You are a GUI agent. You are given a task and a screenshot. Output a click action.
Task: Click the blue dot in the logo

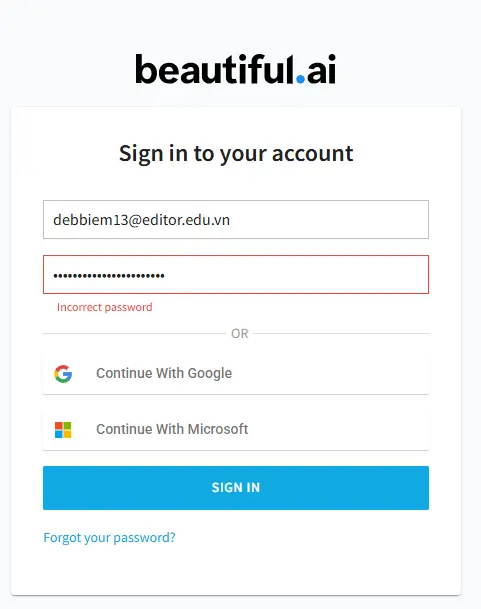click(300, 78)
